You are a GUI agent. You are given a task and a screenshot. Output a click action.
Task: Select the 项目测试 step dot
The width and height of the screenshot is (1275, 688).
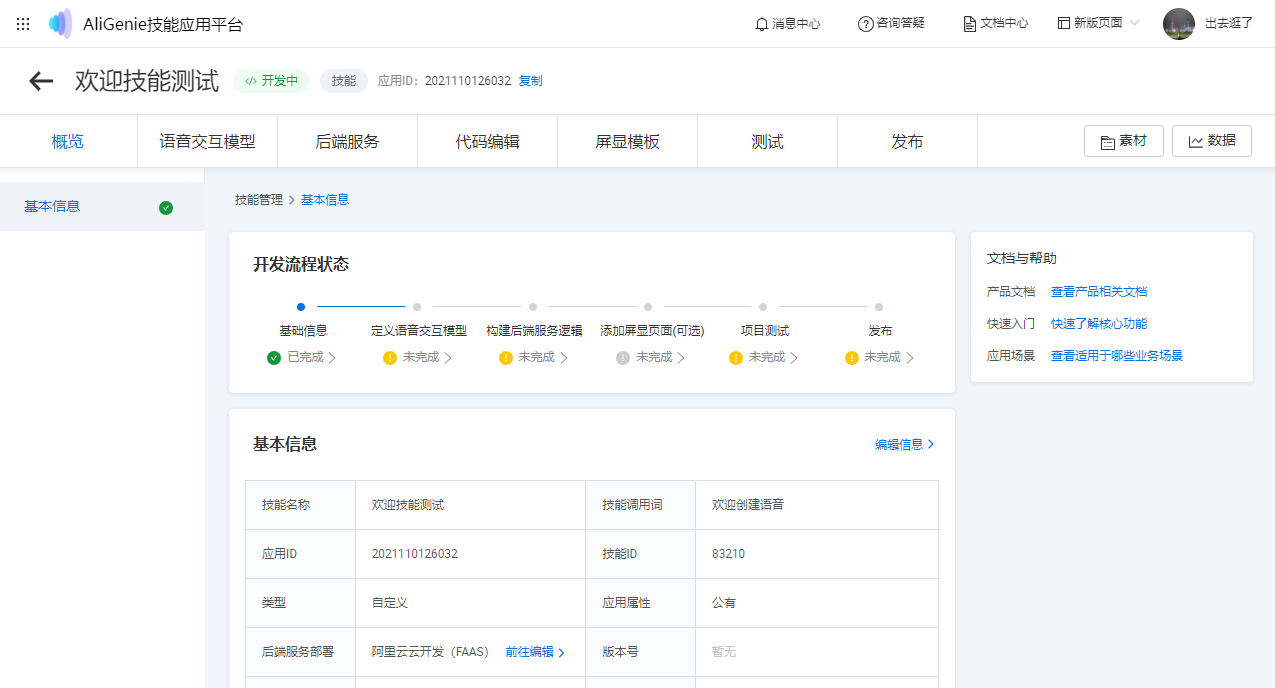[x=763, y=307]
